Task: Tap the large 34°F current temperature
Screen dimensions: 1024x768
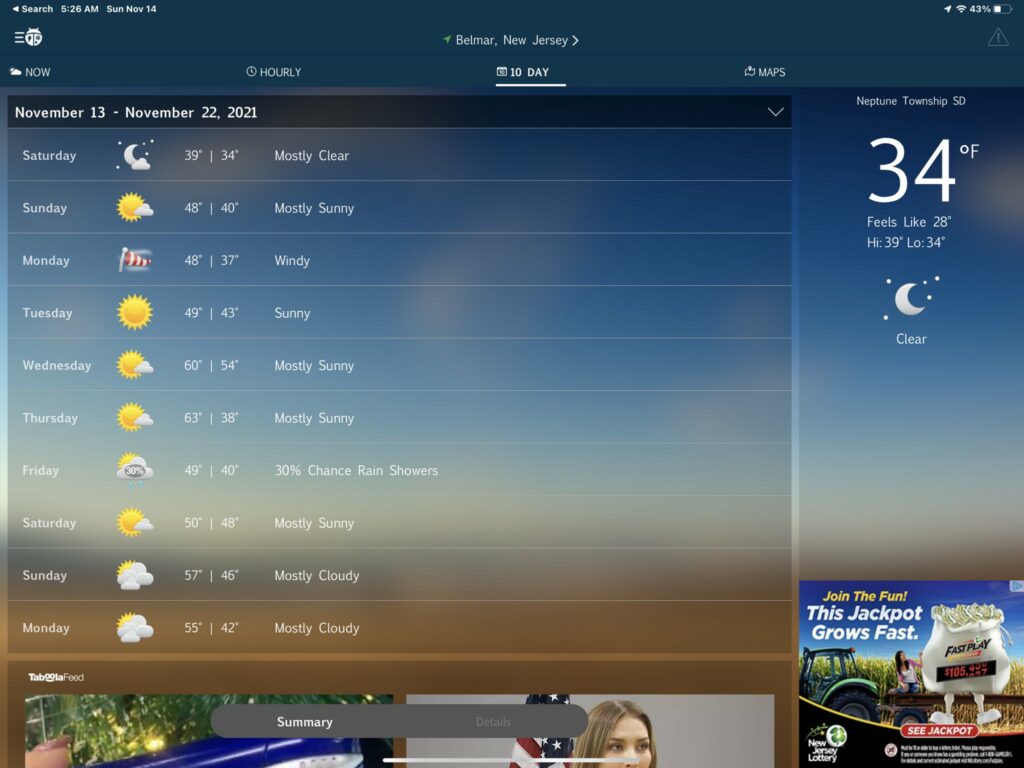Action: (910, 170)
